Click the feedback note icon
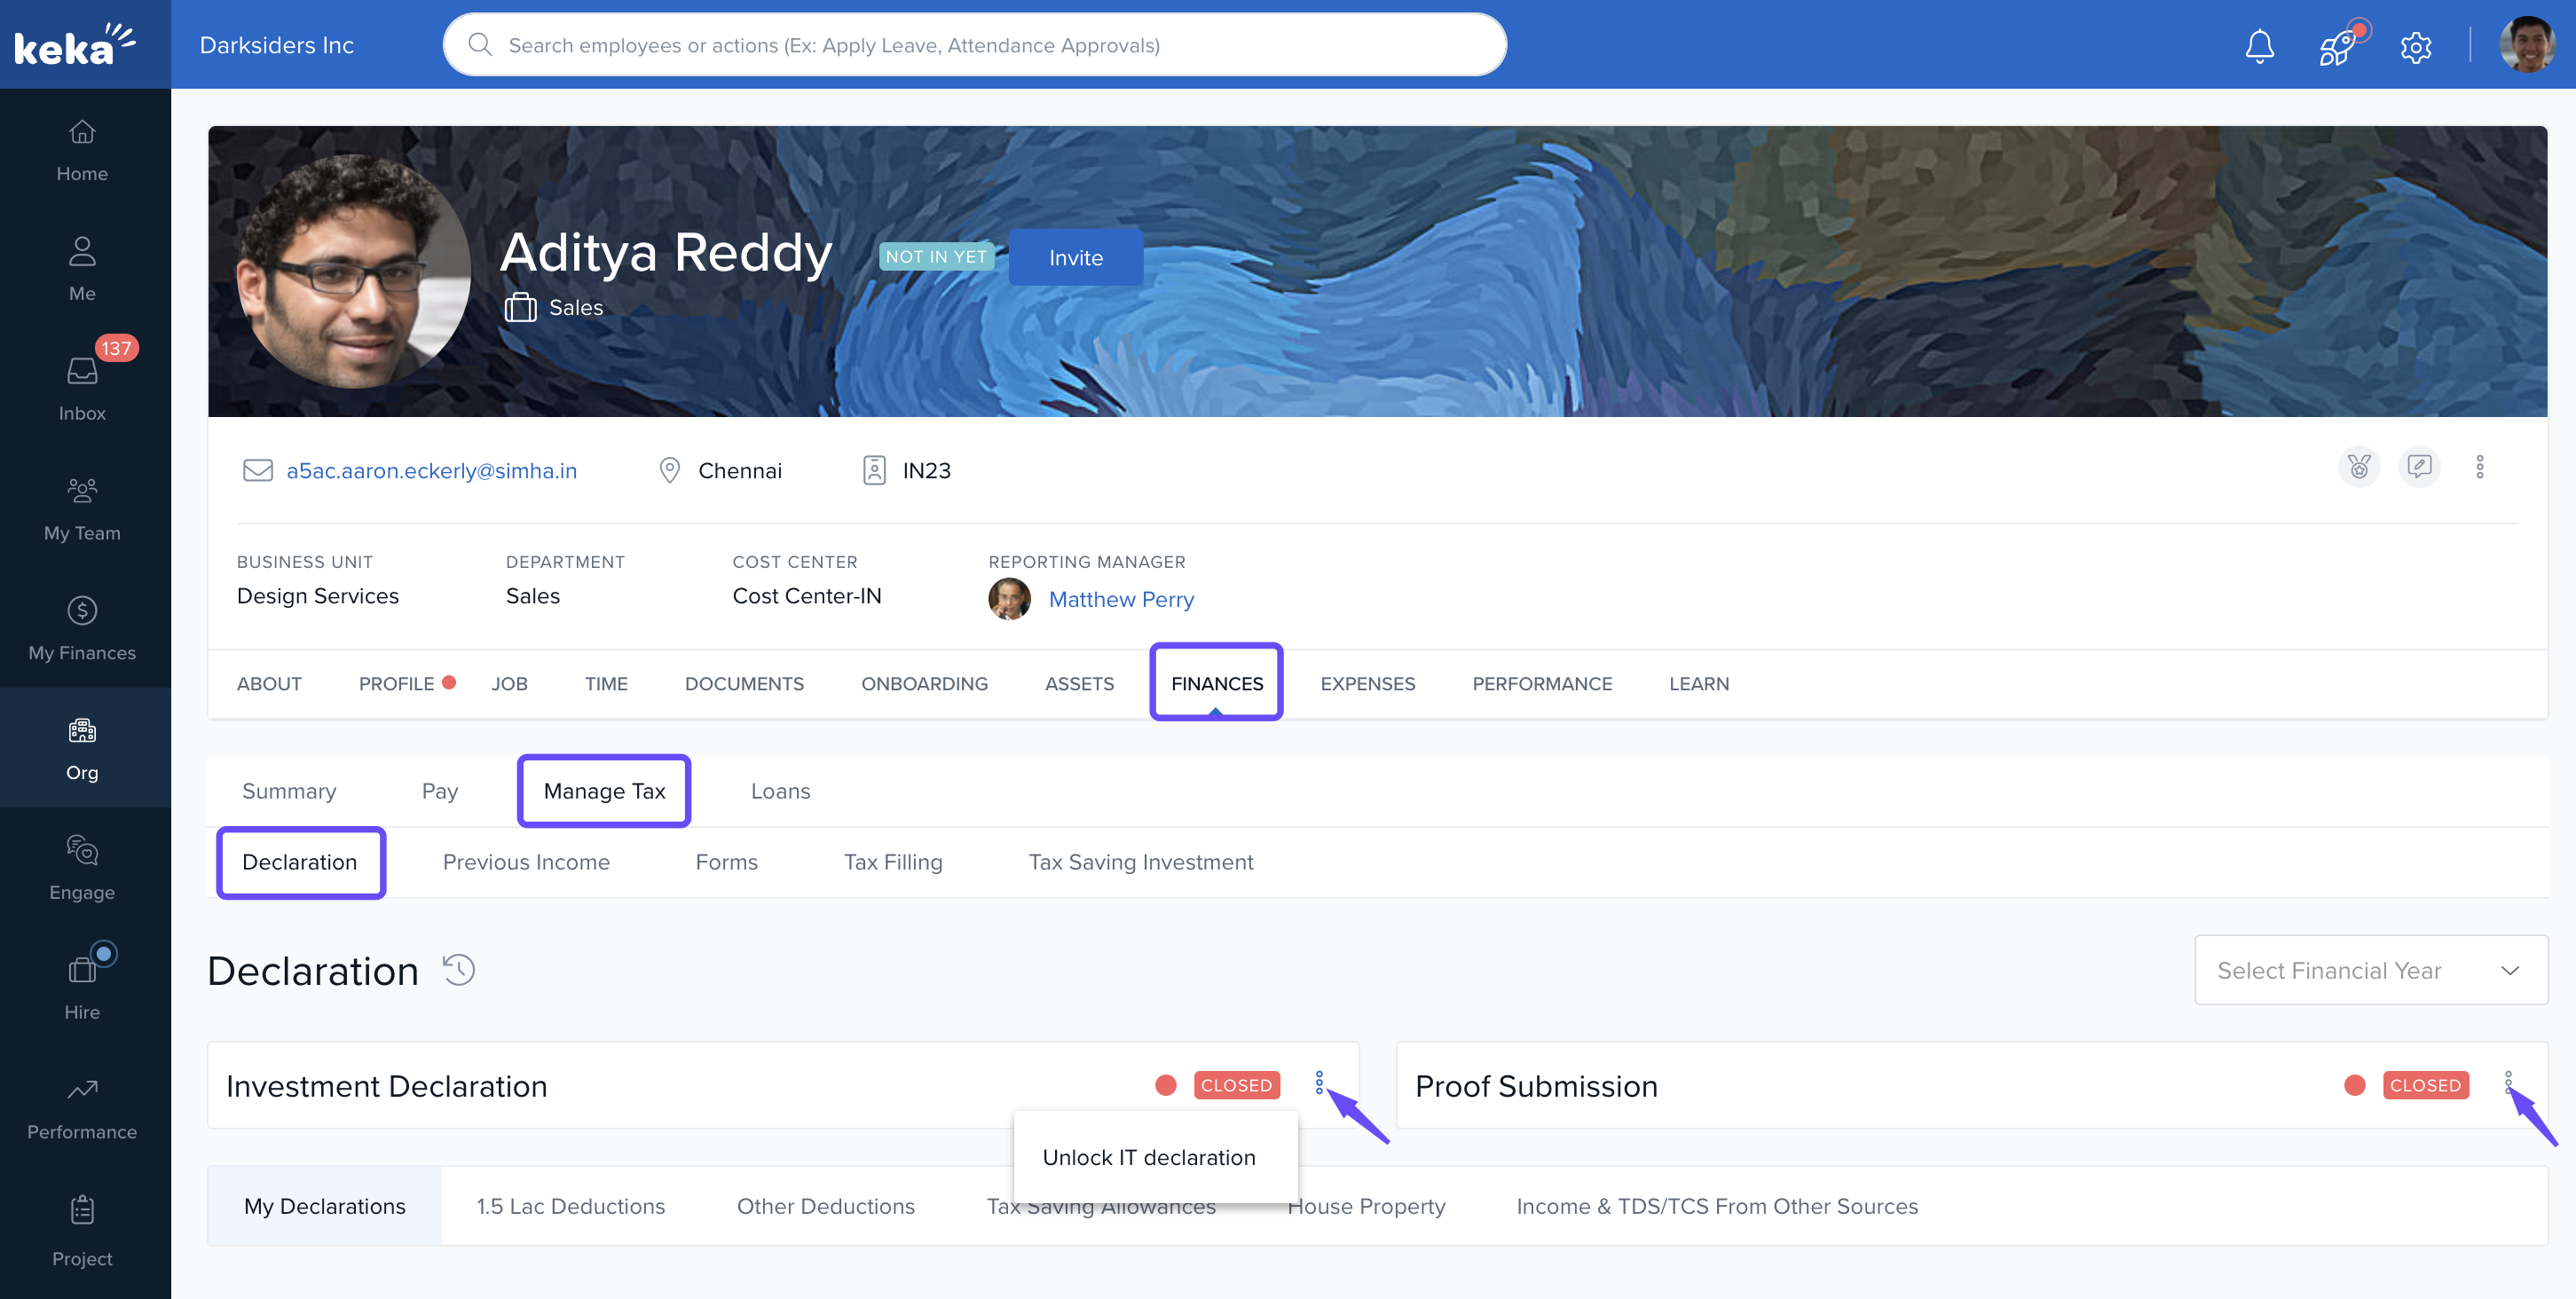2576x1299 pixels. pos(2419,467)
